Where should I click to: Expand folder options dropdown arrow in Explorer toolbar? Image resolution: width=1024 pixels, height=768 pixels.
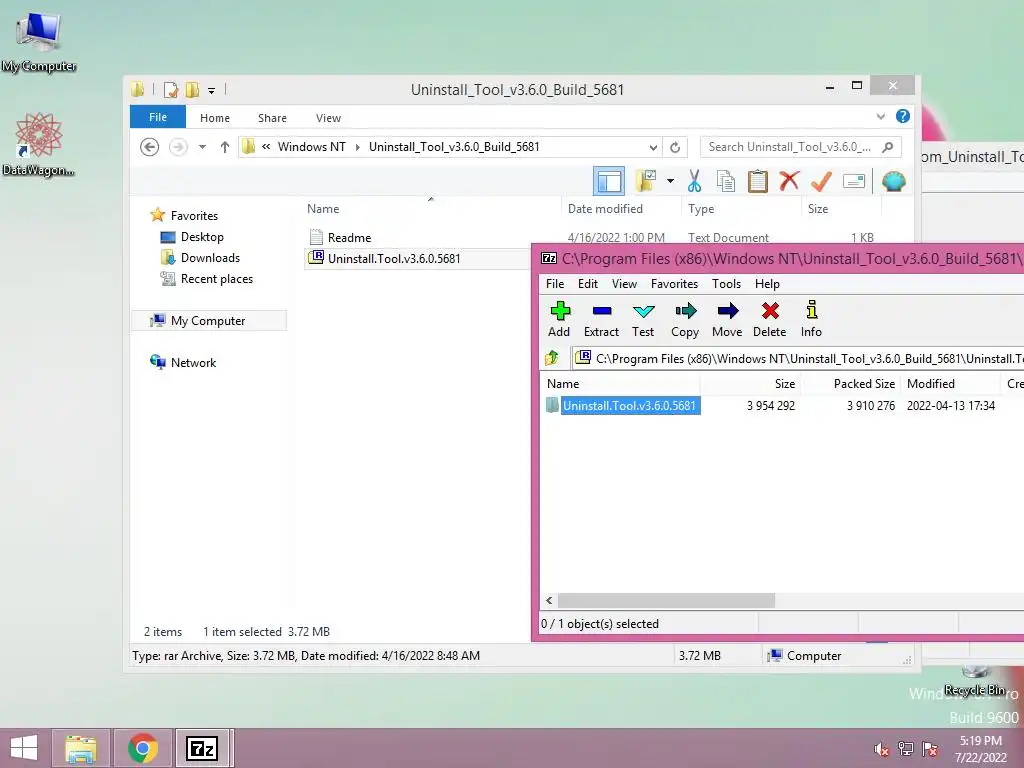pos(670,181)
